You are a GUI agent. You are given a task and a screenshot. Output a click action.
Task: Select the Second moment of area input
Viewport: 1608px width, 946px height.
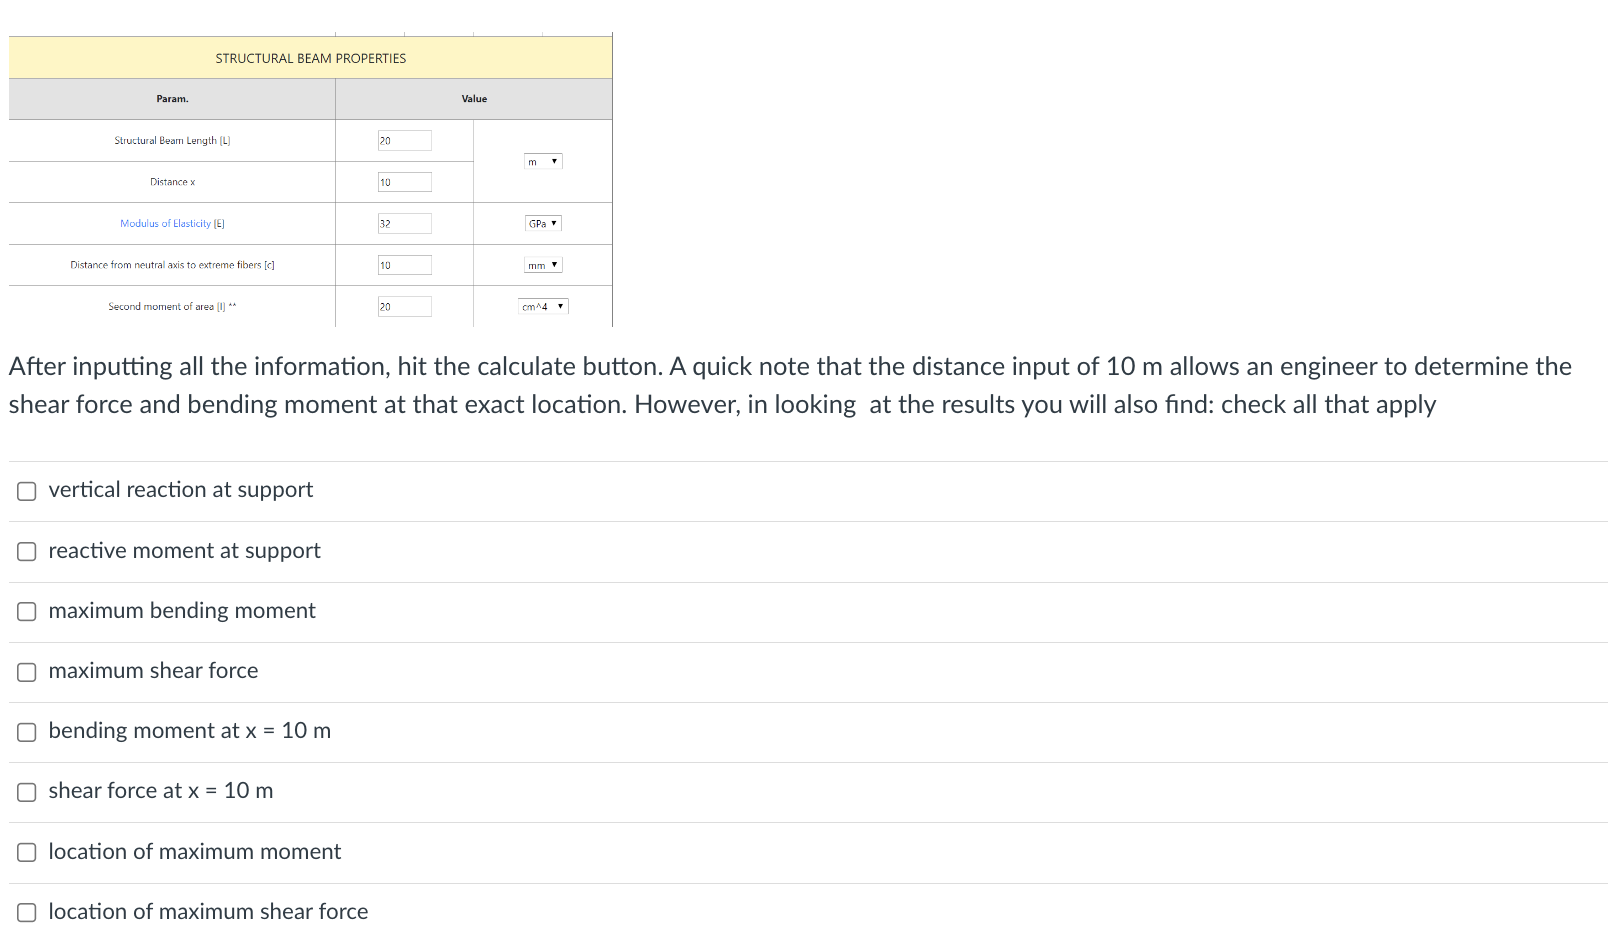tap(404, 306)
